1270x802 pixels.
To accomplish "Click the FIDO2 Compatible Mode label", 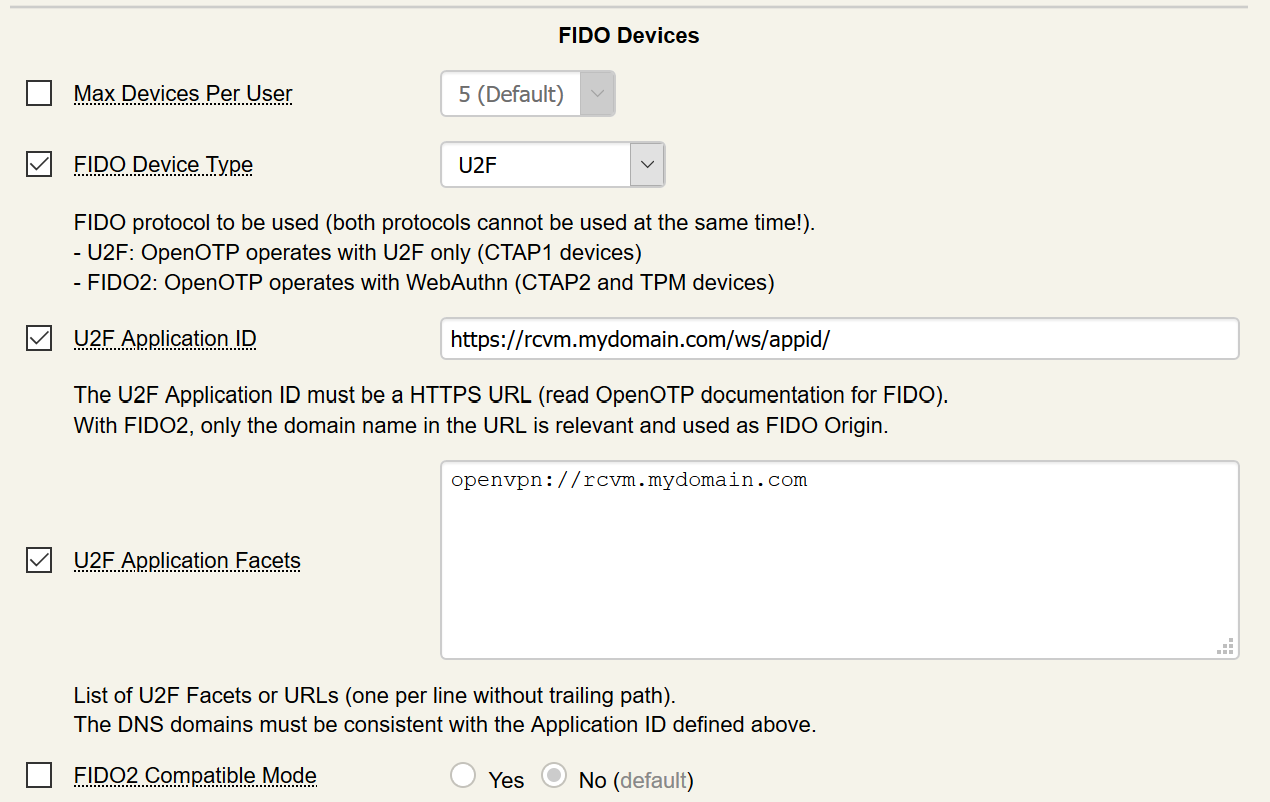I will [x=195, y=775].
